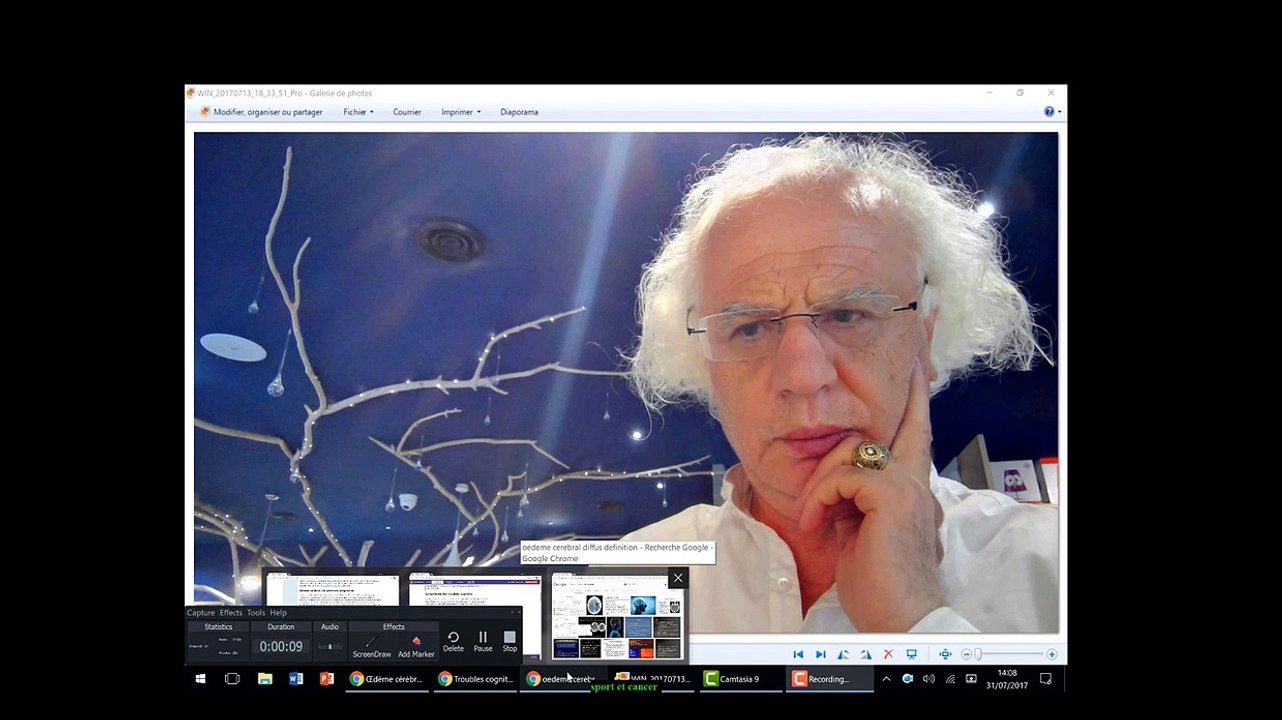Open Photo Gallery help

1049,112
